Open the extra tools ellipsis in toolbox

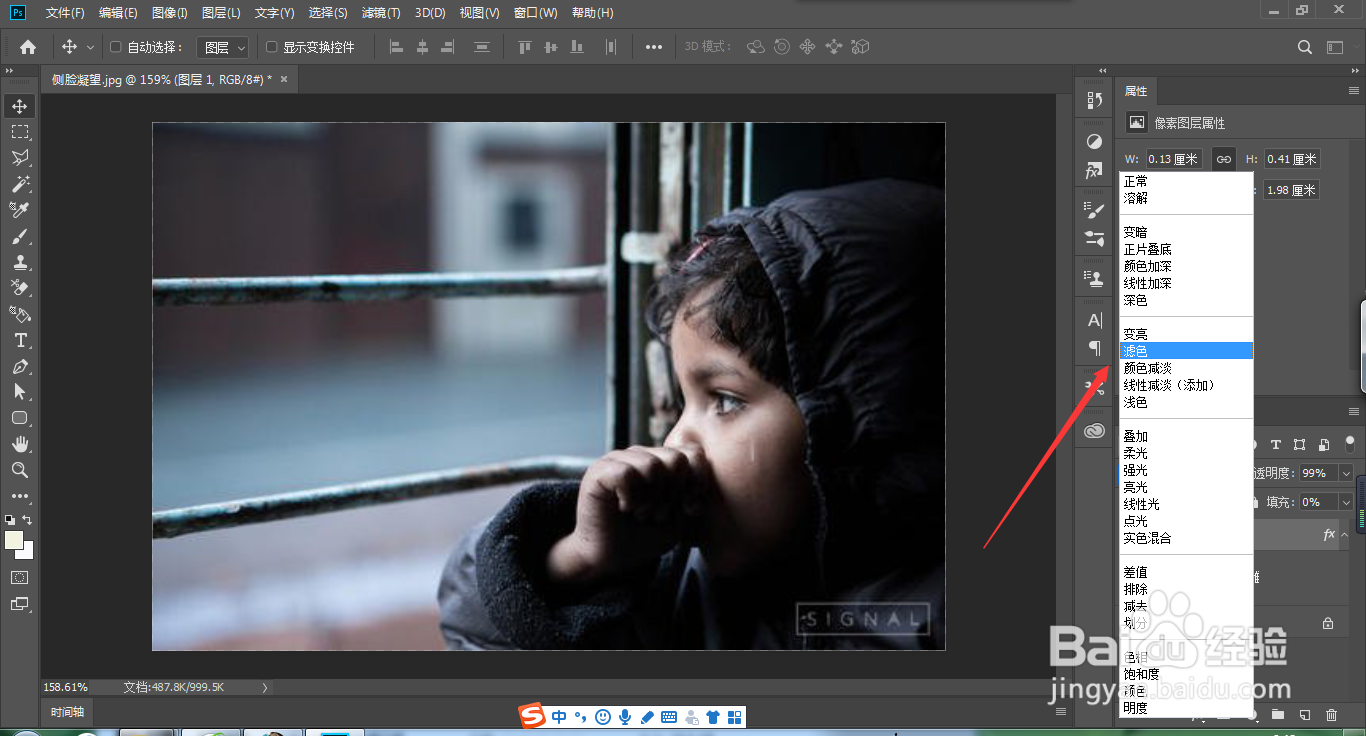point(20,496)
